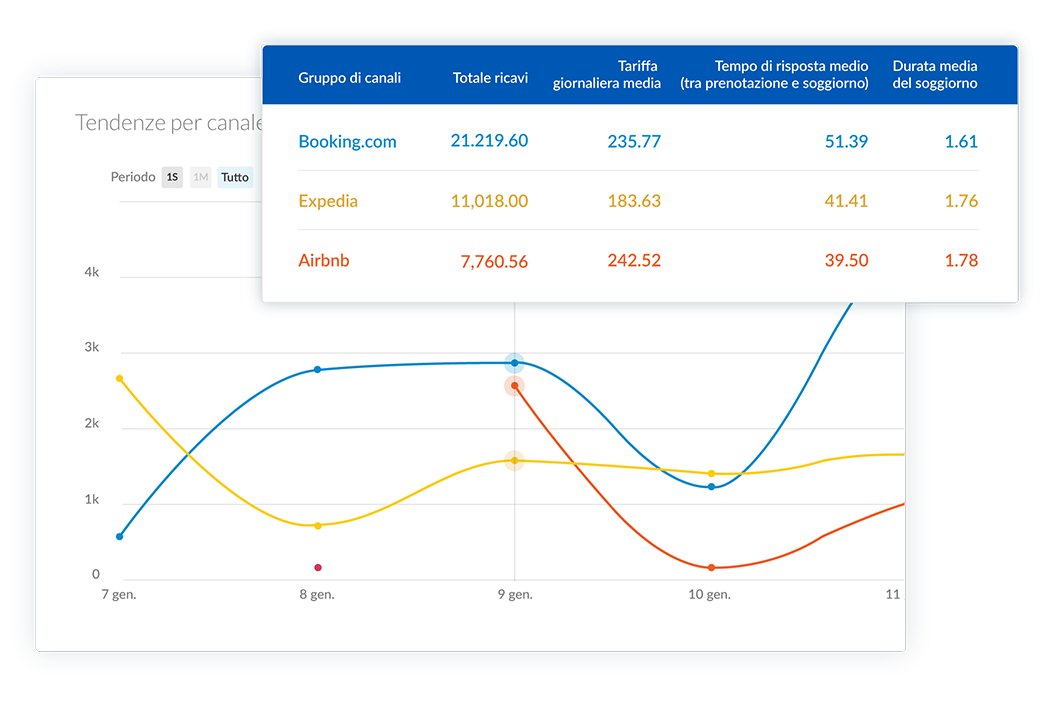This screenshot has width=1040, height=712.
Task: Click Airbnb stay length 1.78
Action: point(961,260)
